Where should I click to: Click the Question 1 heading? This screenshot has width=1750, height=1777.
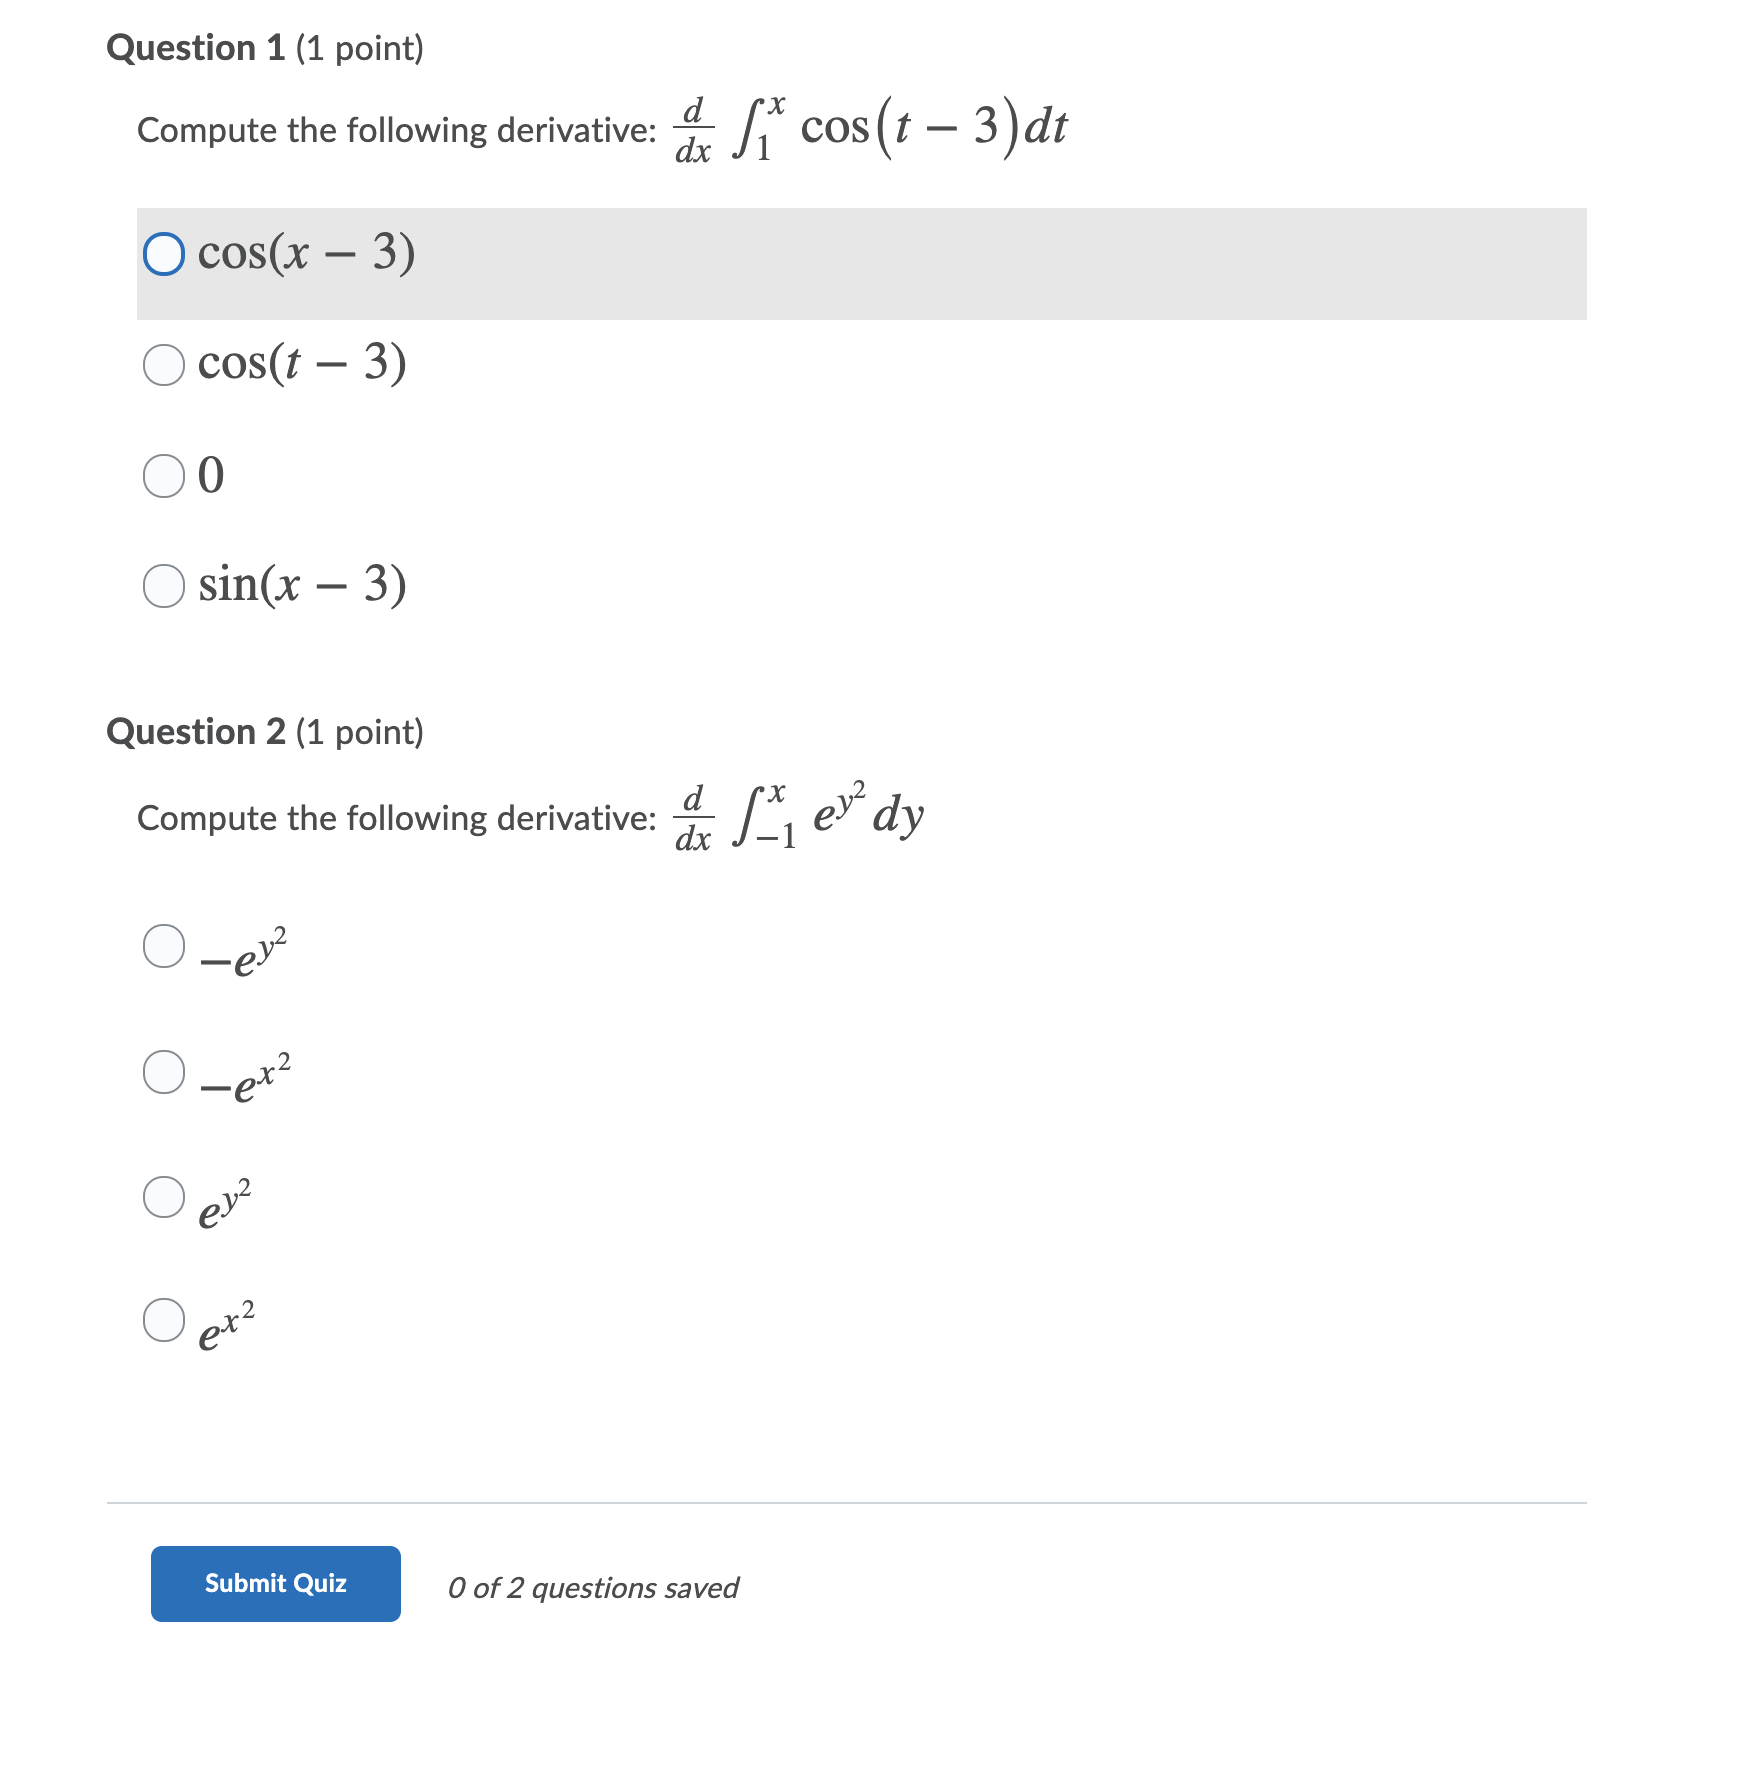264,47
